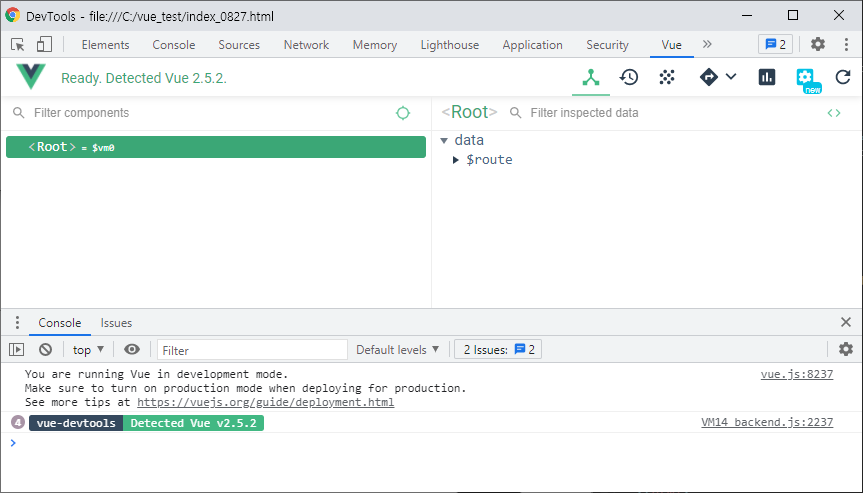Expand the $route entry
863x493 pixels.
(x=456, y=160)
